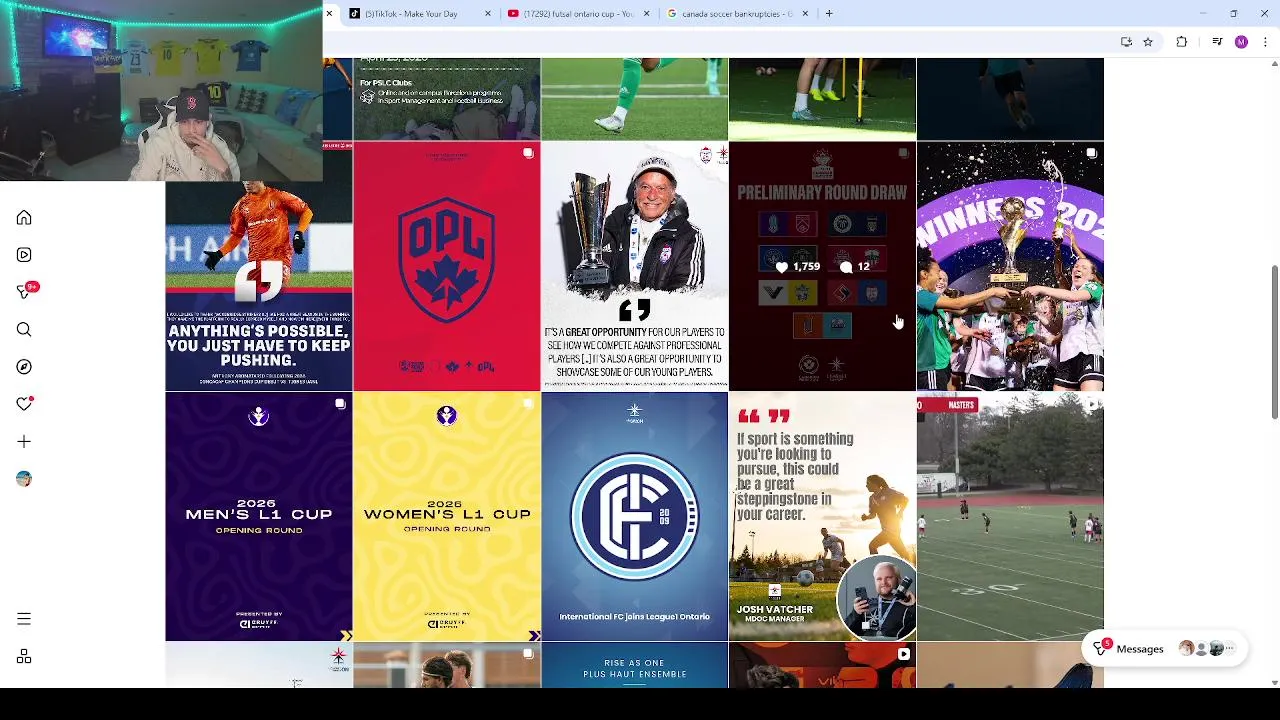This screenshot has height=720, width=1280.
Task: Create new post with plus icon
Action: (x=24, y=441)
